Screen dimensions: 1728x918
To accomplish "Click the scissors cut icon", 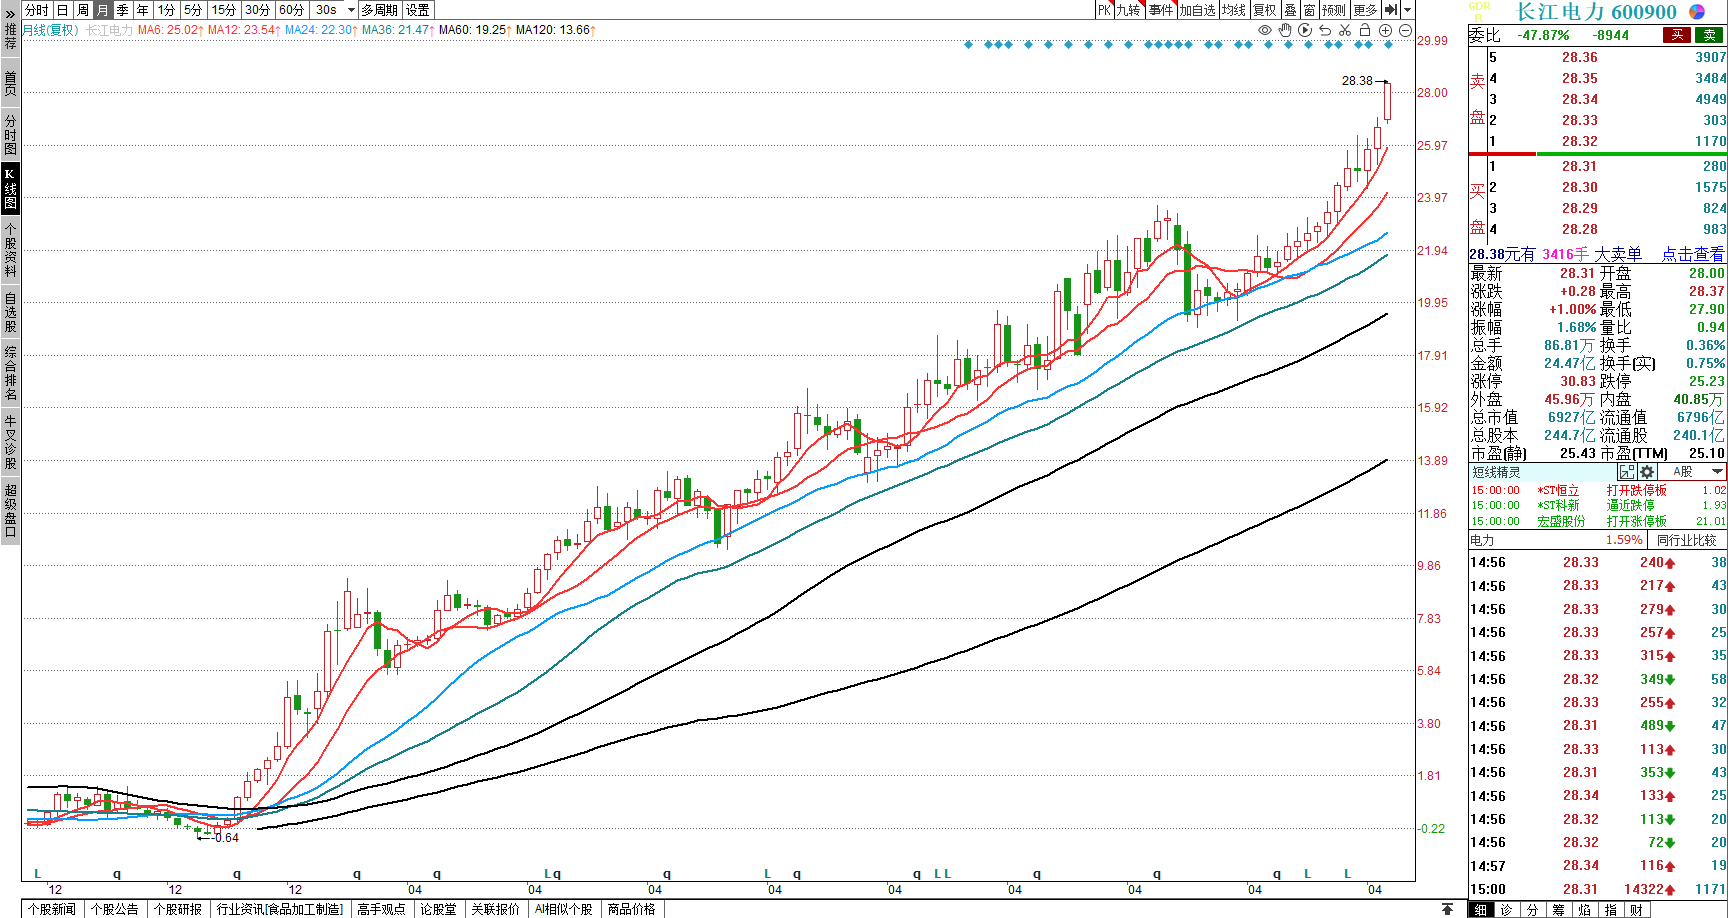I will coord(1345,30).
